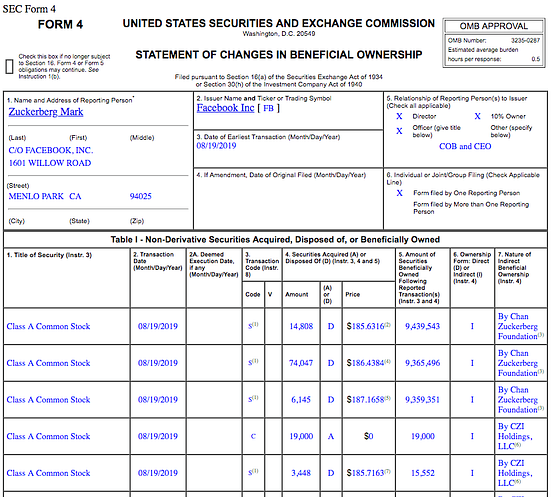This screenshot has width=552, height=497.
Task: Click the price $186.4384 cell
Action: click(369, 363)
